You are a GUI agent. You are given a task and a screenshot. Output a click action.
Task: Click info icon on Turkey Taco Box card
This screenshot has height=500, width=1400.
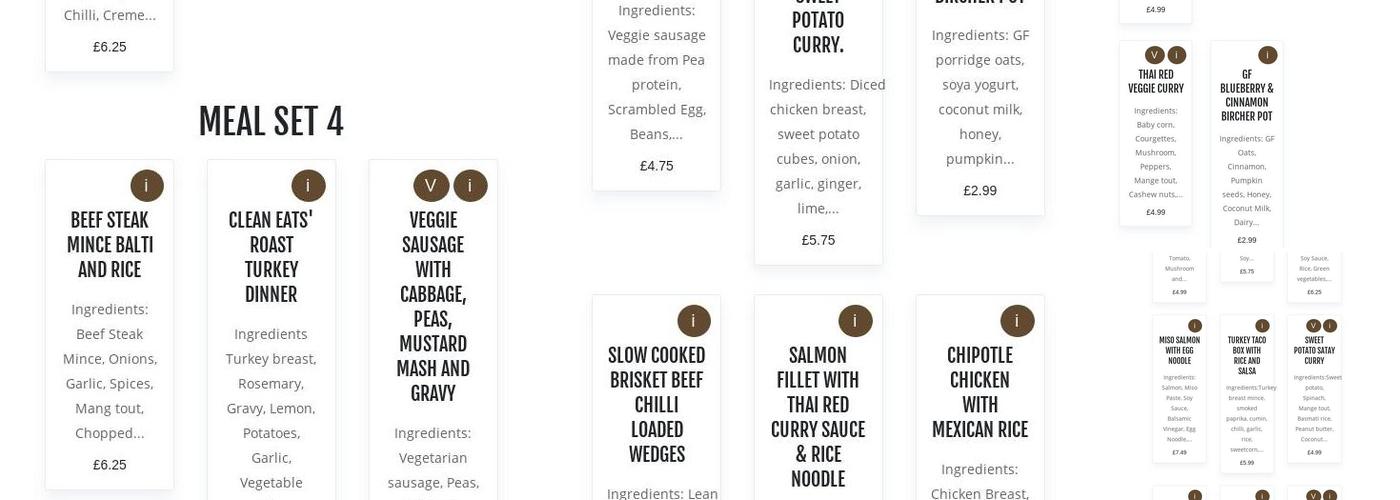point(1262,326)
